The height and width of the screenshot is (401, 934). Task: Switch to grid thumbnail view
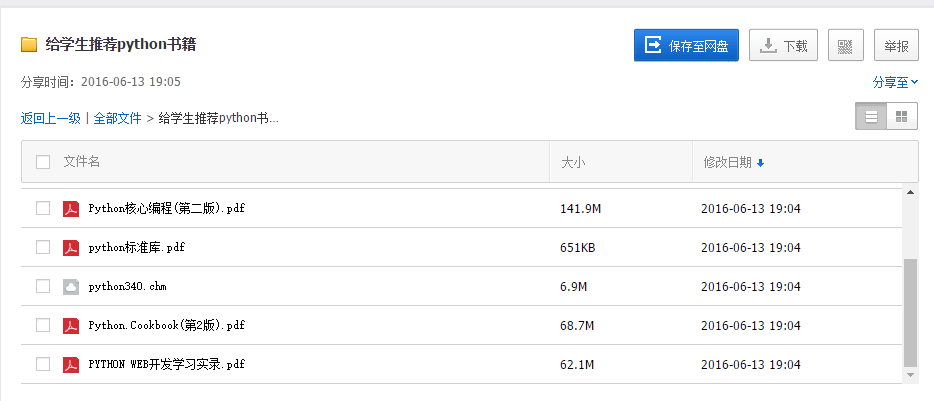[901, 117]
